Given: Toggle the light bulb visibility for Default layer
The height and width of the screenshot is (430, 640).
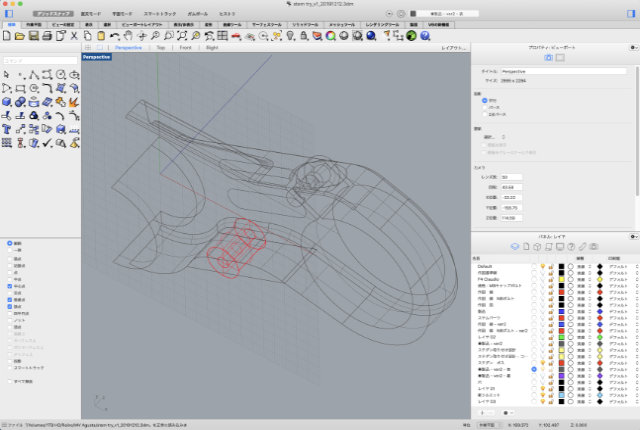Looking at the screenshot, I should click(542, 265).
